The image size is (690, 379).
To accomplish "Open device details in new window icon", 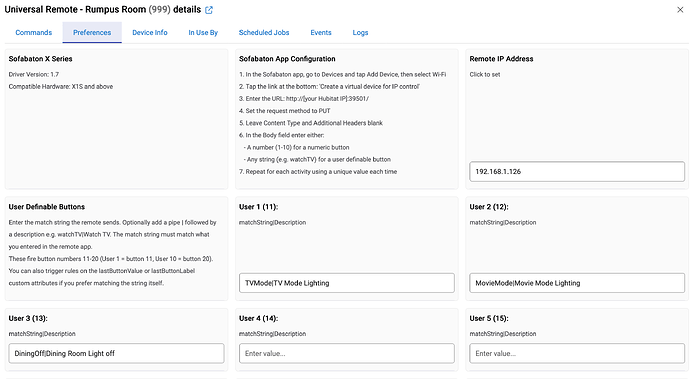I will coord(209,10).
